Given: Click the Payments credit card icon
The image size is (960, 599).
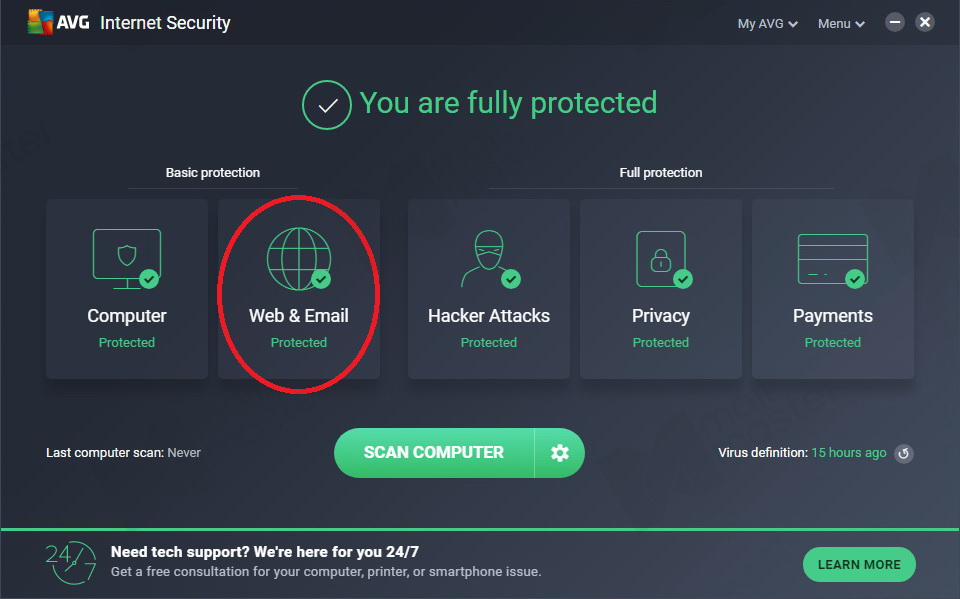Looking at the screenshot, I should pyautogui.click(x=833, y=260).
